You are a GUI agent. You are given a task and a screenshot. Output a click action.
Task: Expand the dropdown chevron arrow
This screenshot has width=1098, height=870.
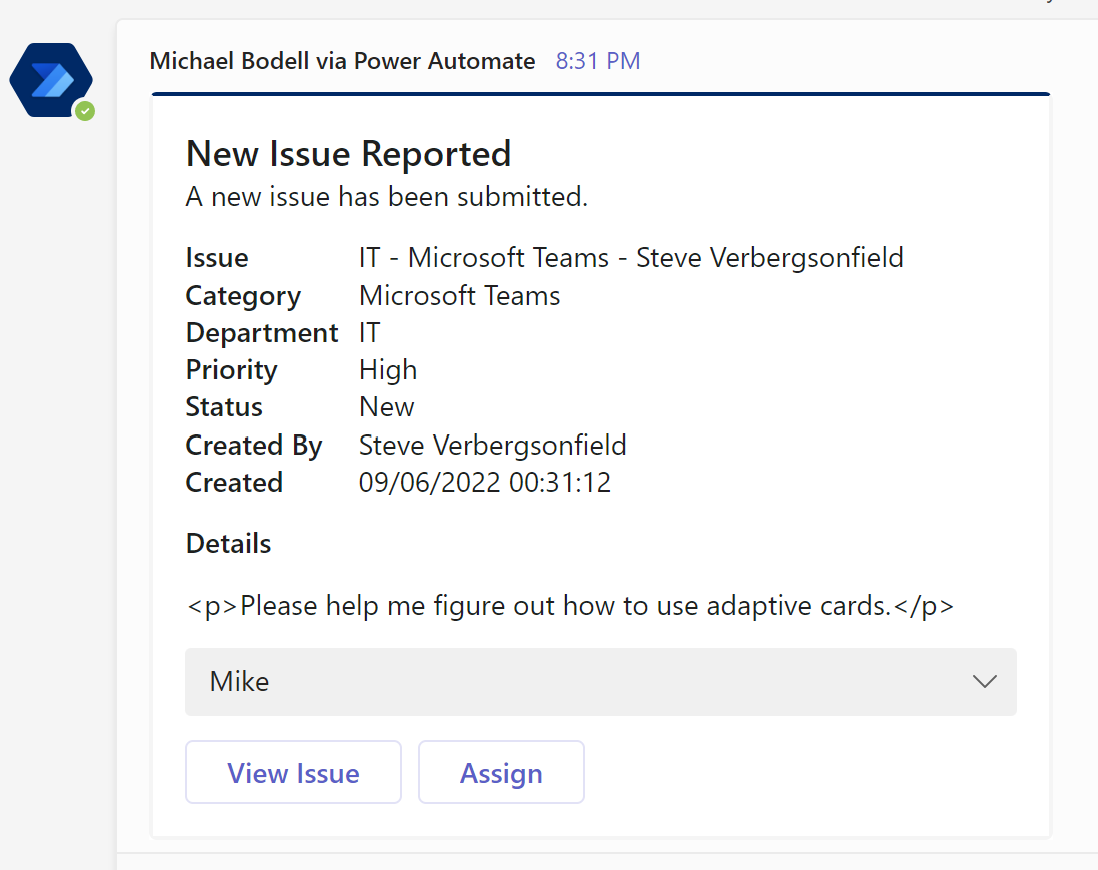(985, 682)
